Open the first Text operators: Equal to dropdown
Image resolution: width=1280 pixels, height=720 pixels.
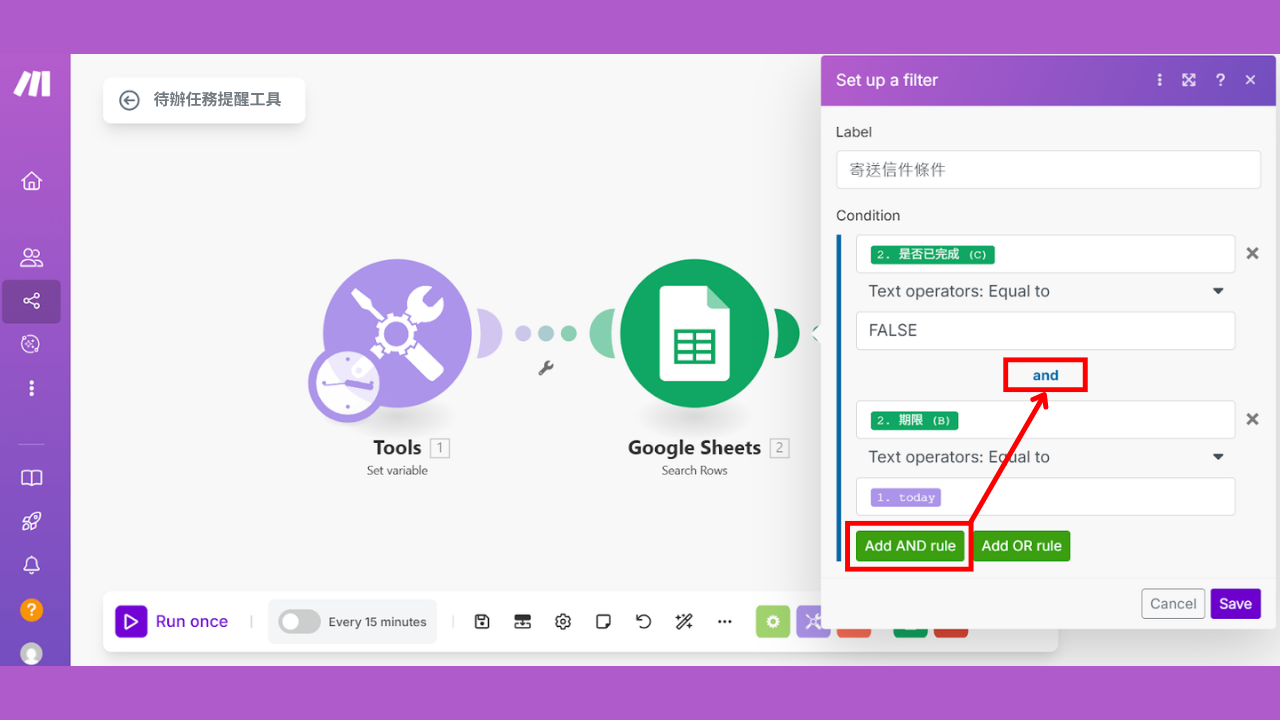tap(1046, 291)
